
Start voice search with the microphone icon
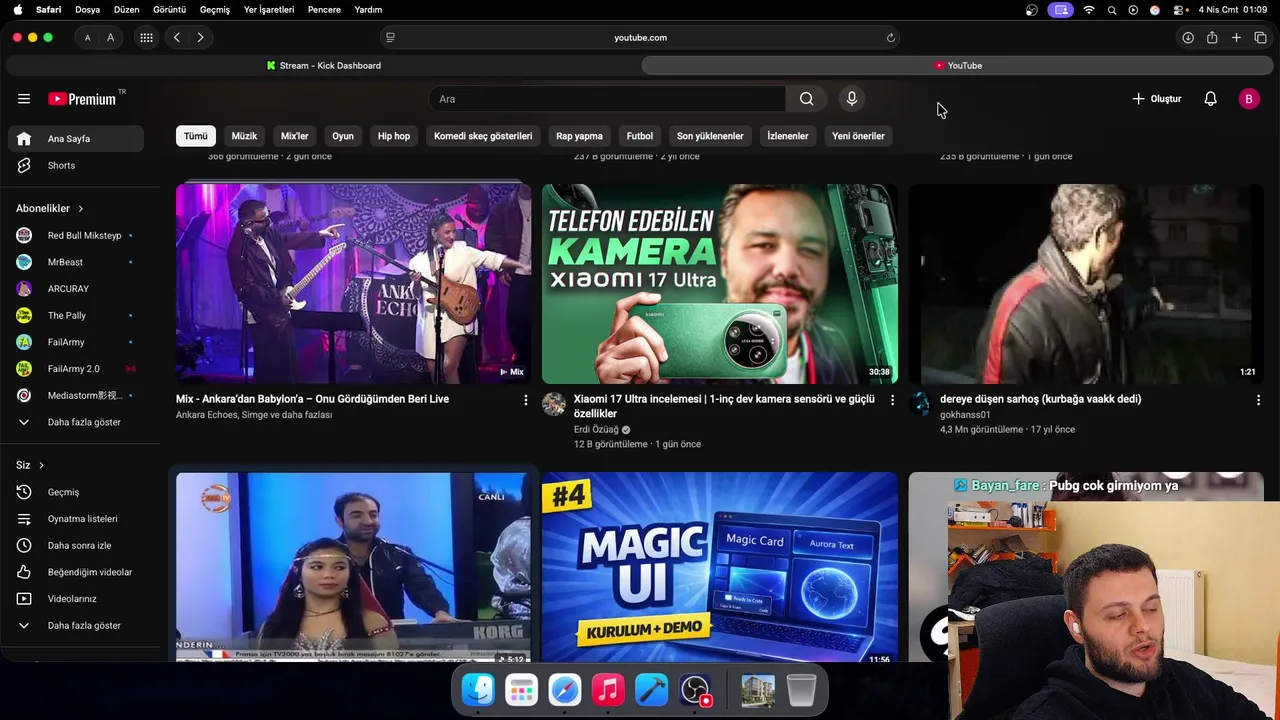point(852,99)
